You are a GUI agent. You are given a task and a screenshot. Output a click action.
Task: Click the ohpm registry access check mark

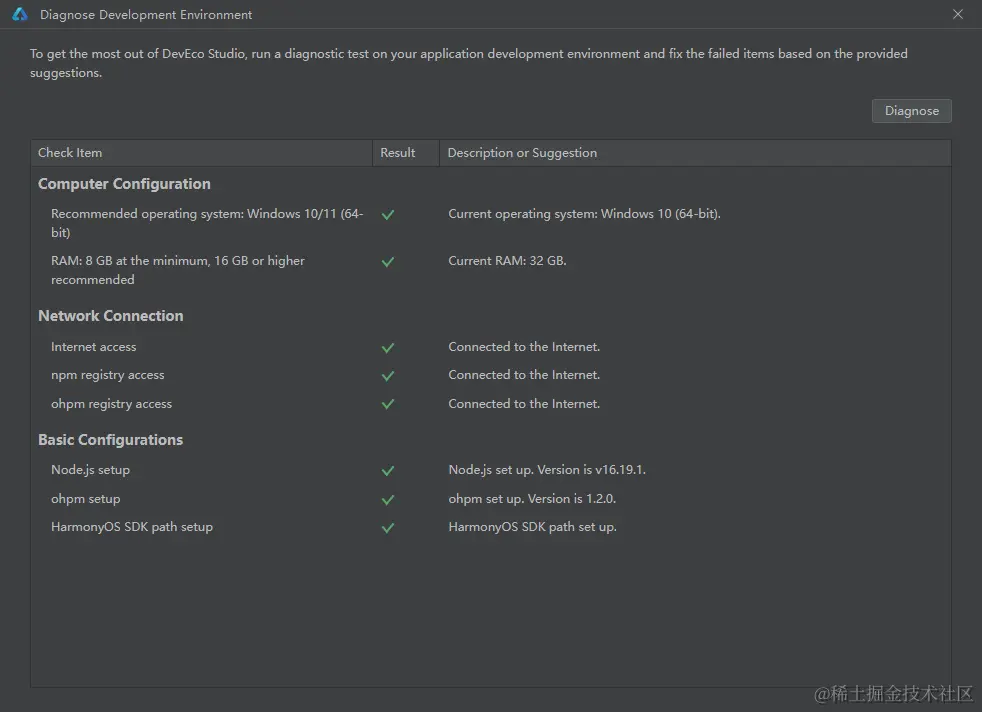coord(388,404)
